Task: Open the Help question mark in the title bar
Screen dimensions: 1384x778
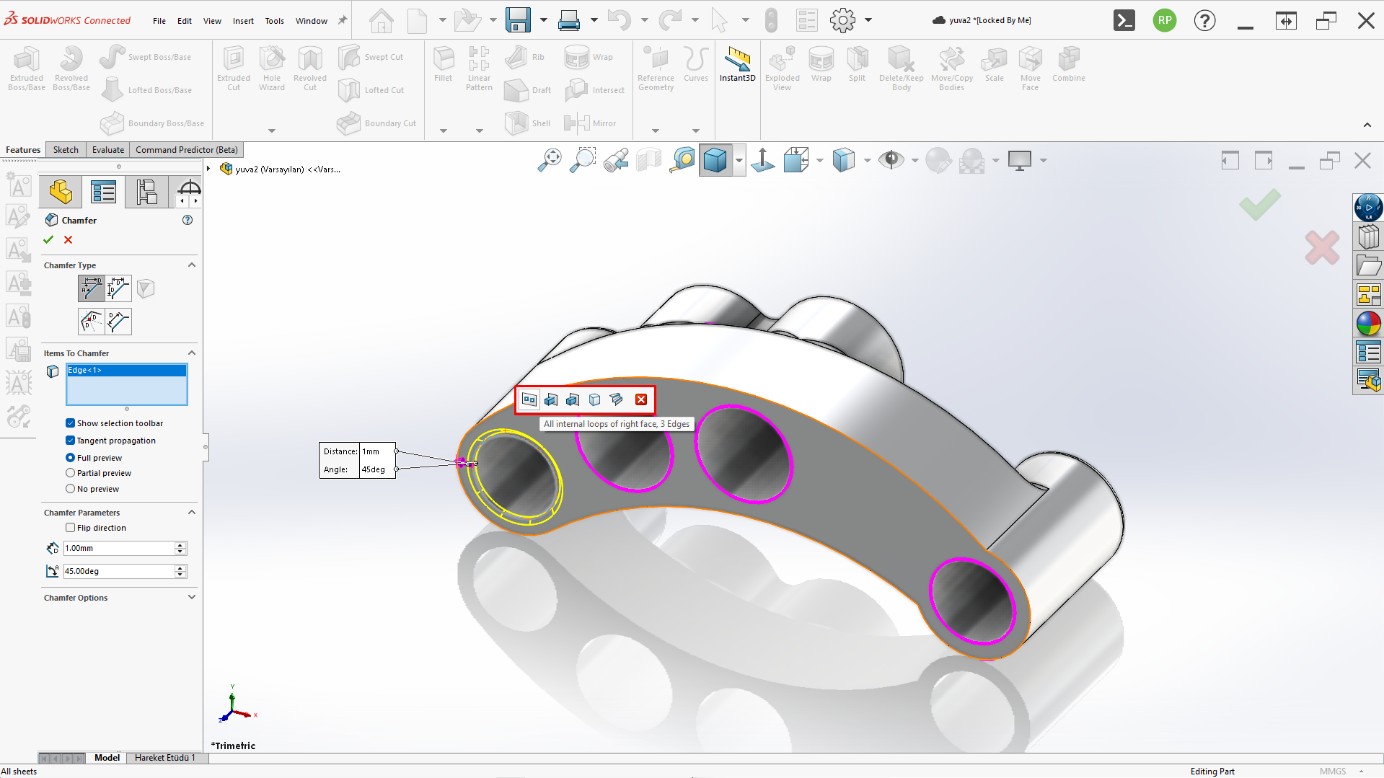Action: point(1205,20)
